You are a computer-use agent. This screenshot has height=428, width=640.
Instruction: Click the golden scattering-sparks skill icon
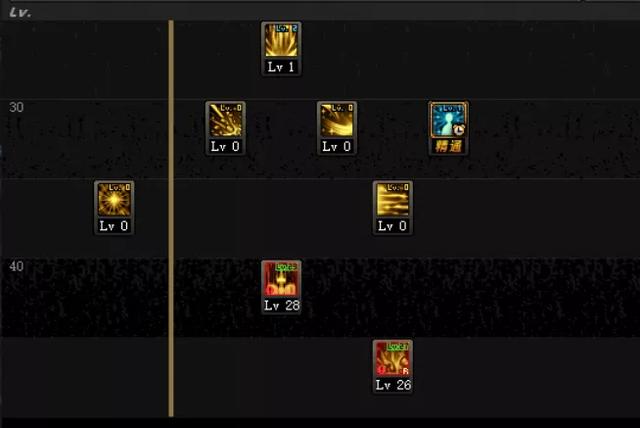click(x=225, y=120)
